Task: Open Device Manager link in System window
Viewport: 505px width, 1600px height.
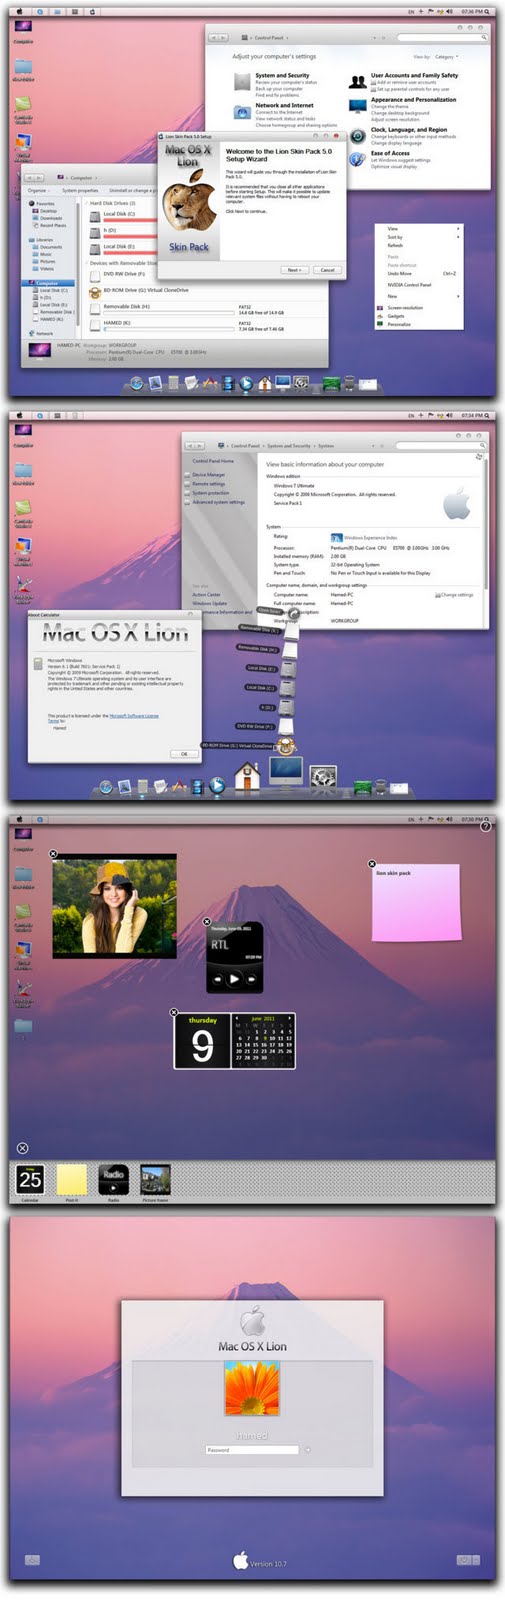Action: tap(208, 475)
